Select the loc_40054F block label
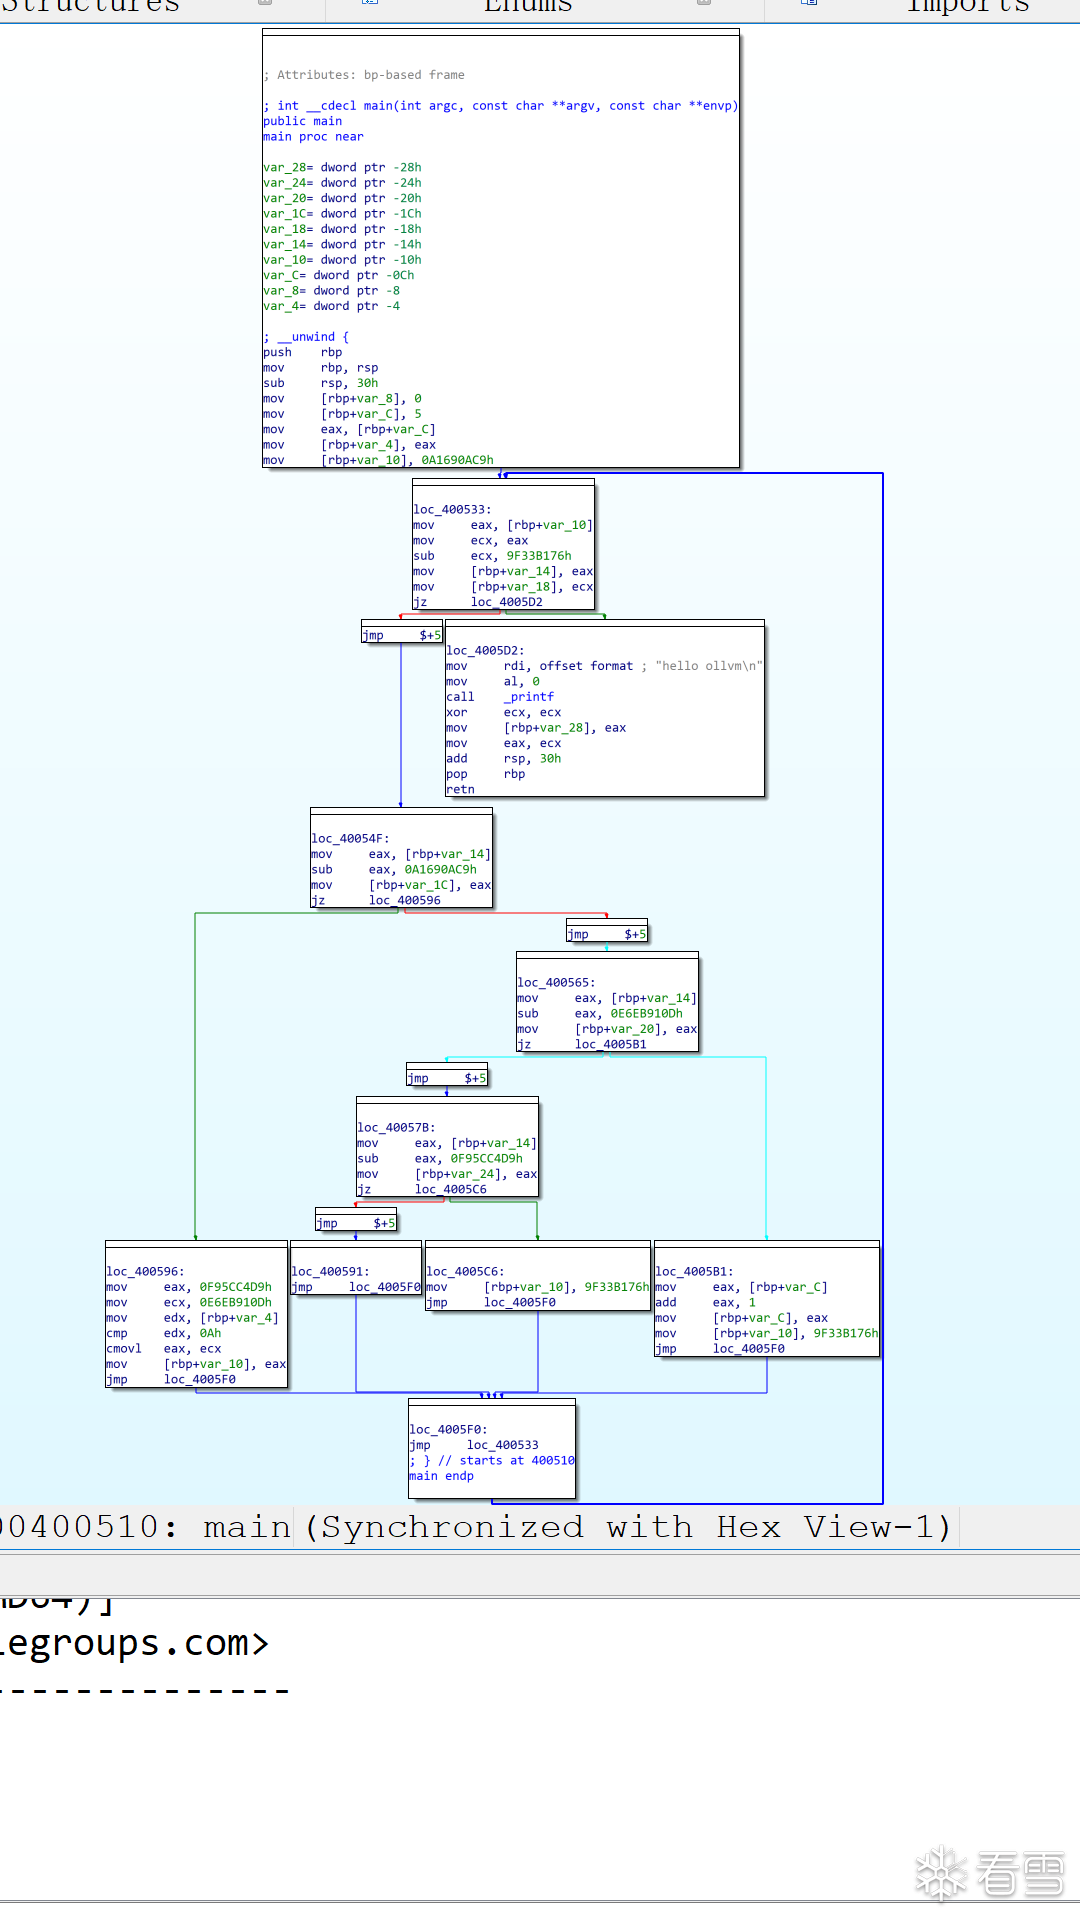The height and width of the screenshot is (1920, 1080). (351, 839)
